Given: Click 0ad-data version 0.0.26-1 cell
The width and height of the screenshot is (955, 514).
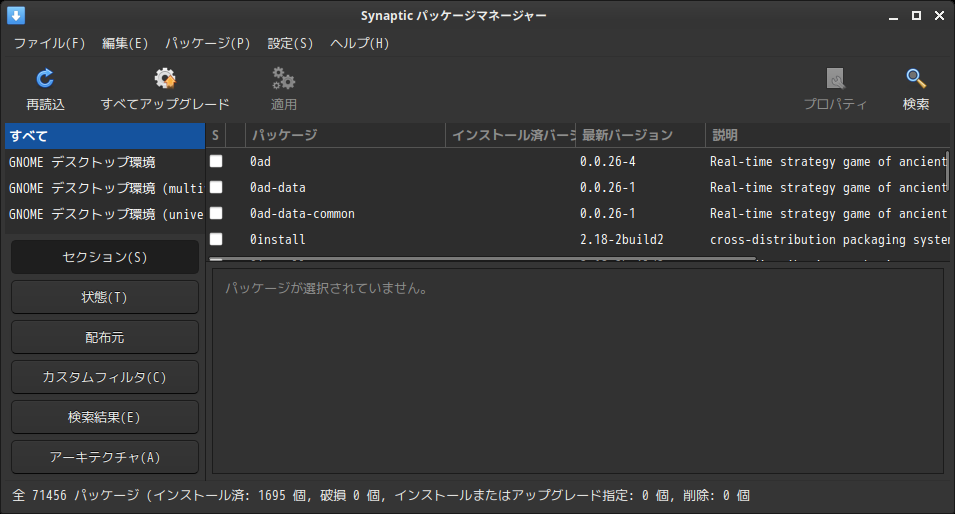Looking at the screenshot, I should click(607, 188).
